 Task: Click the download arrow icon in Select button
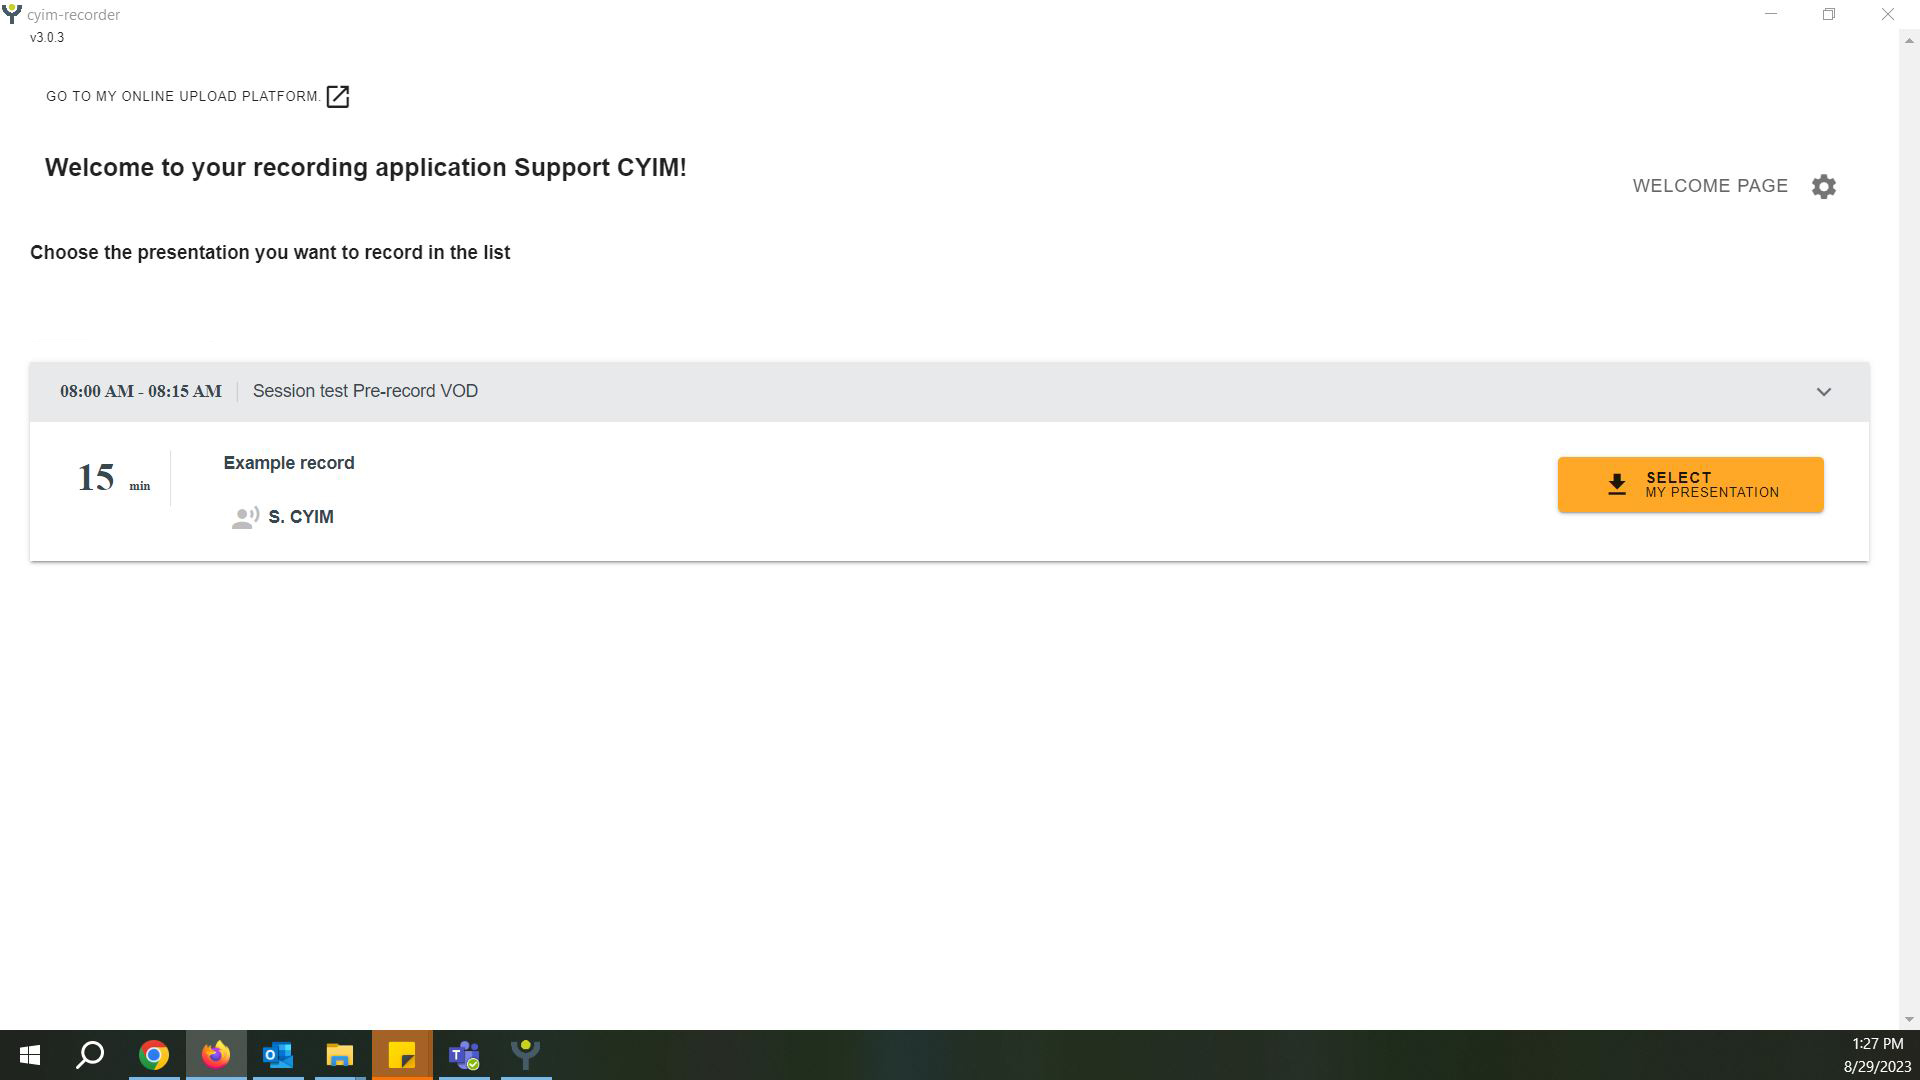tap(1616, 485)
